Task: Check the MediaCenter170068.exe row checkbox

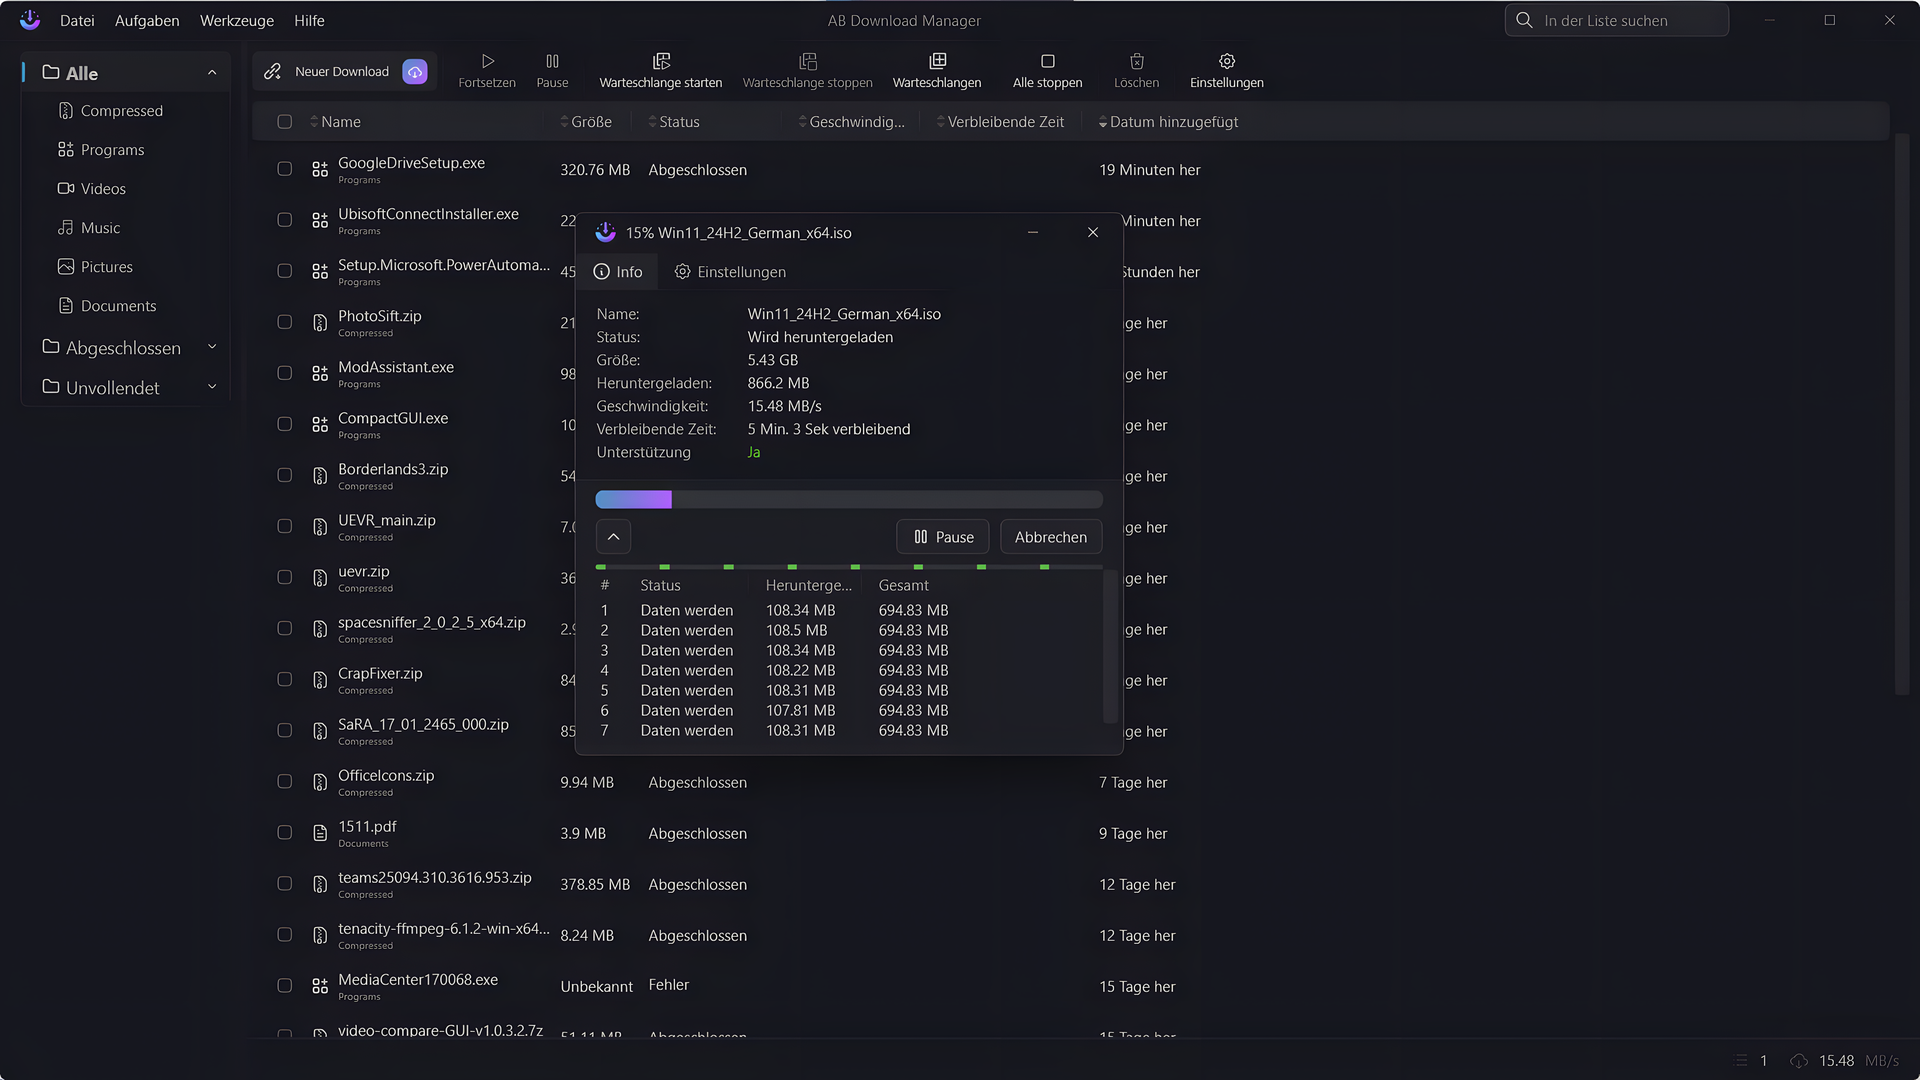Action: 285,985
